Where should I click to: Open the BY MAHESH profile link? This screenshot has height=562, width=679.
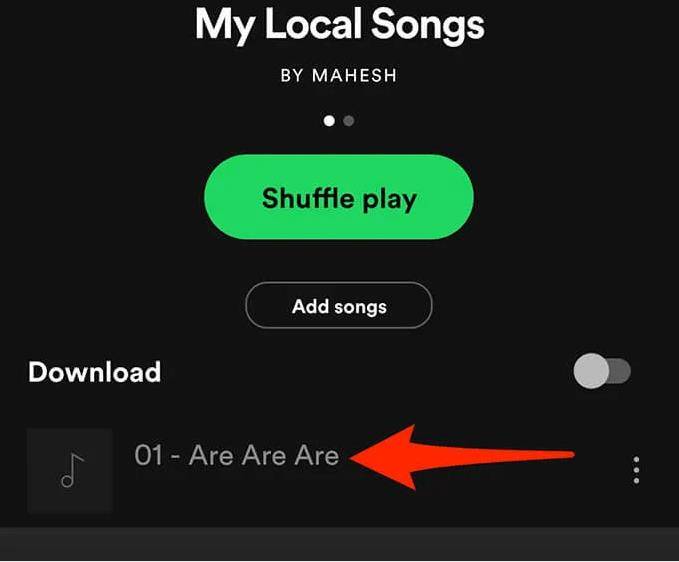339,75
